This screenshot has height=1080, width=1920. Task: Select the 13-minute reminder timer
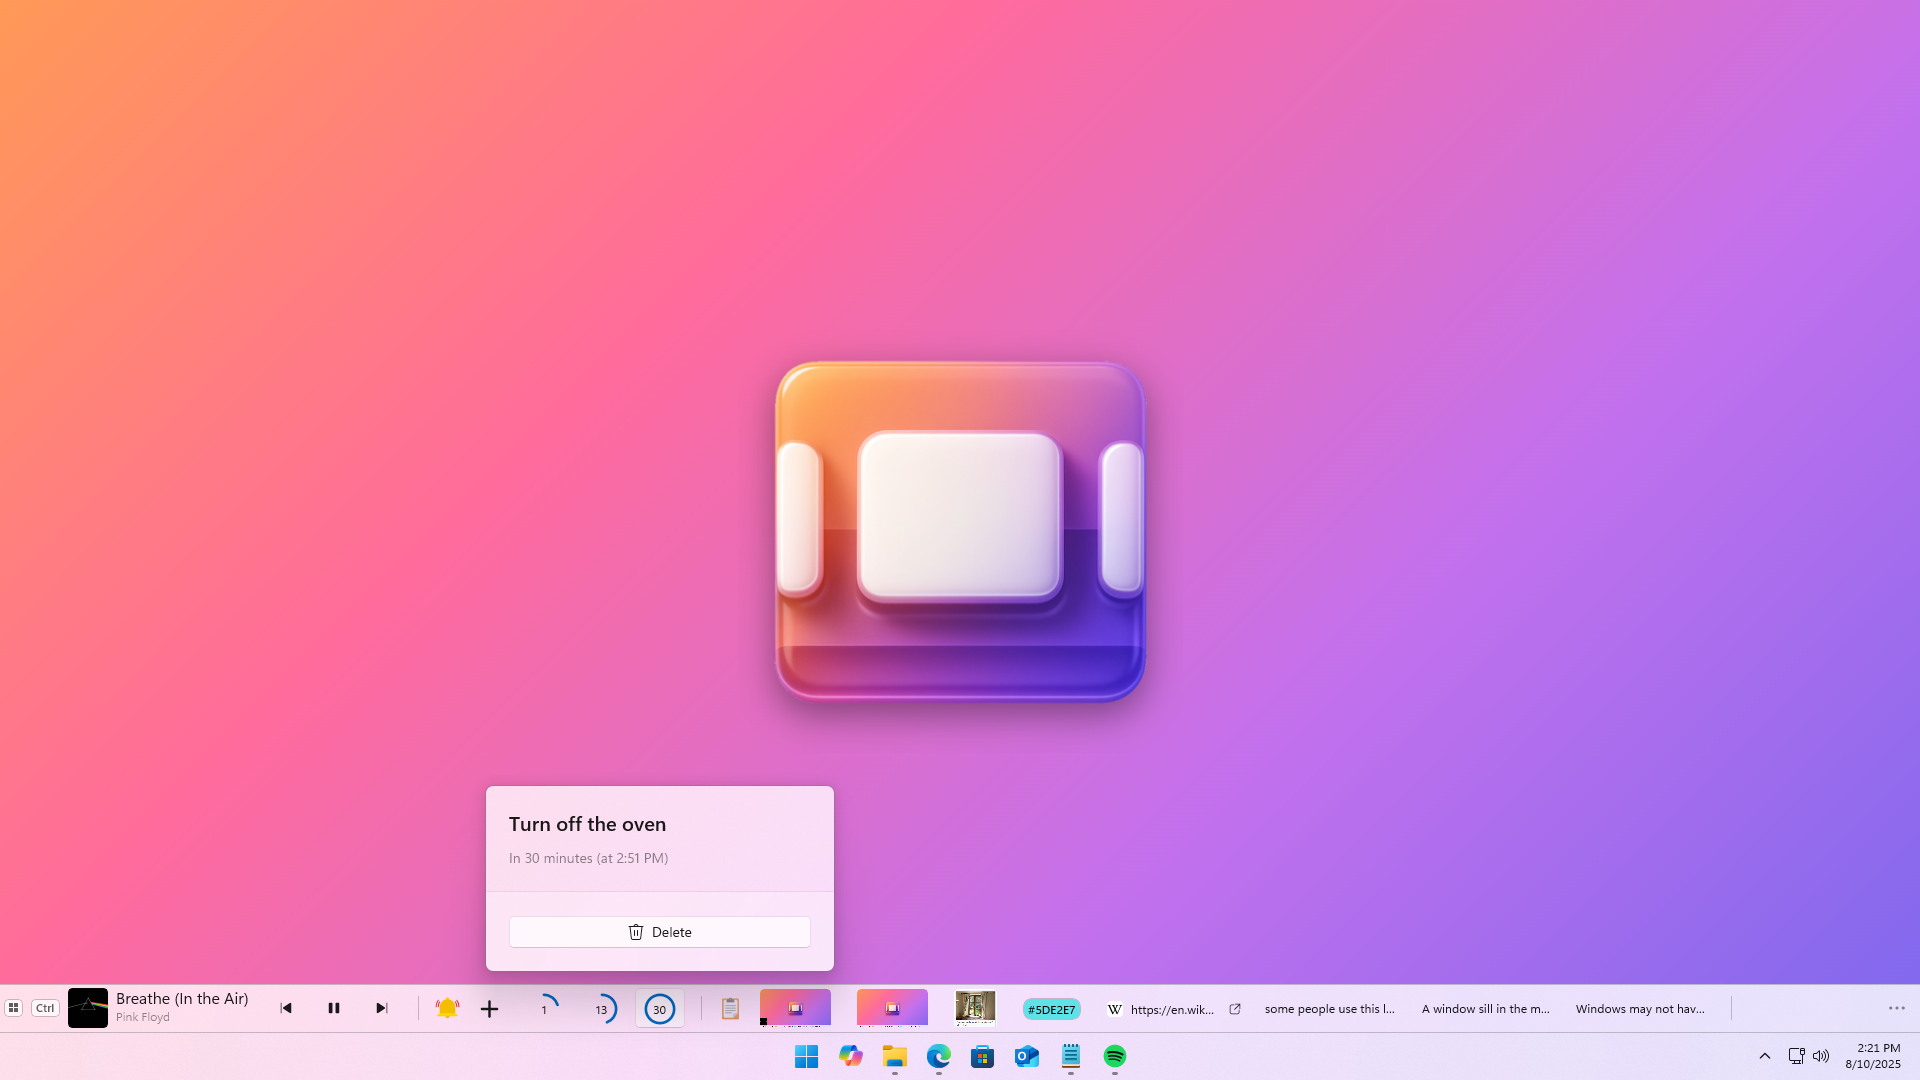(602, 1009)
